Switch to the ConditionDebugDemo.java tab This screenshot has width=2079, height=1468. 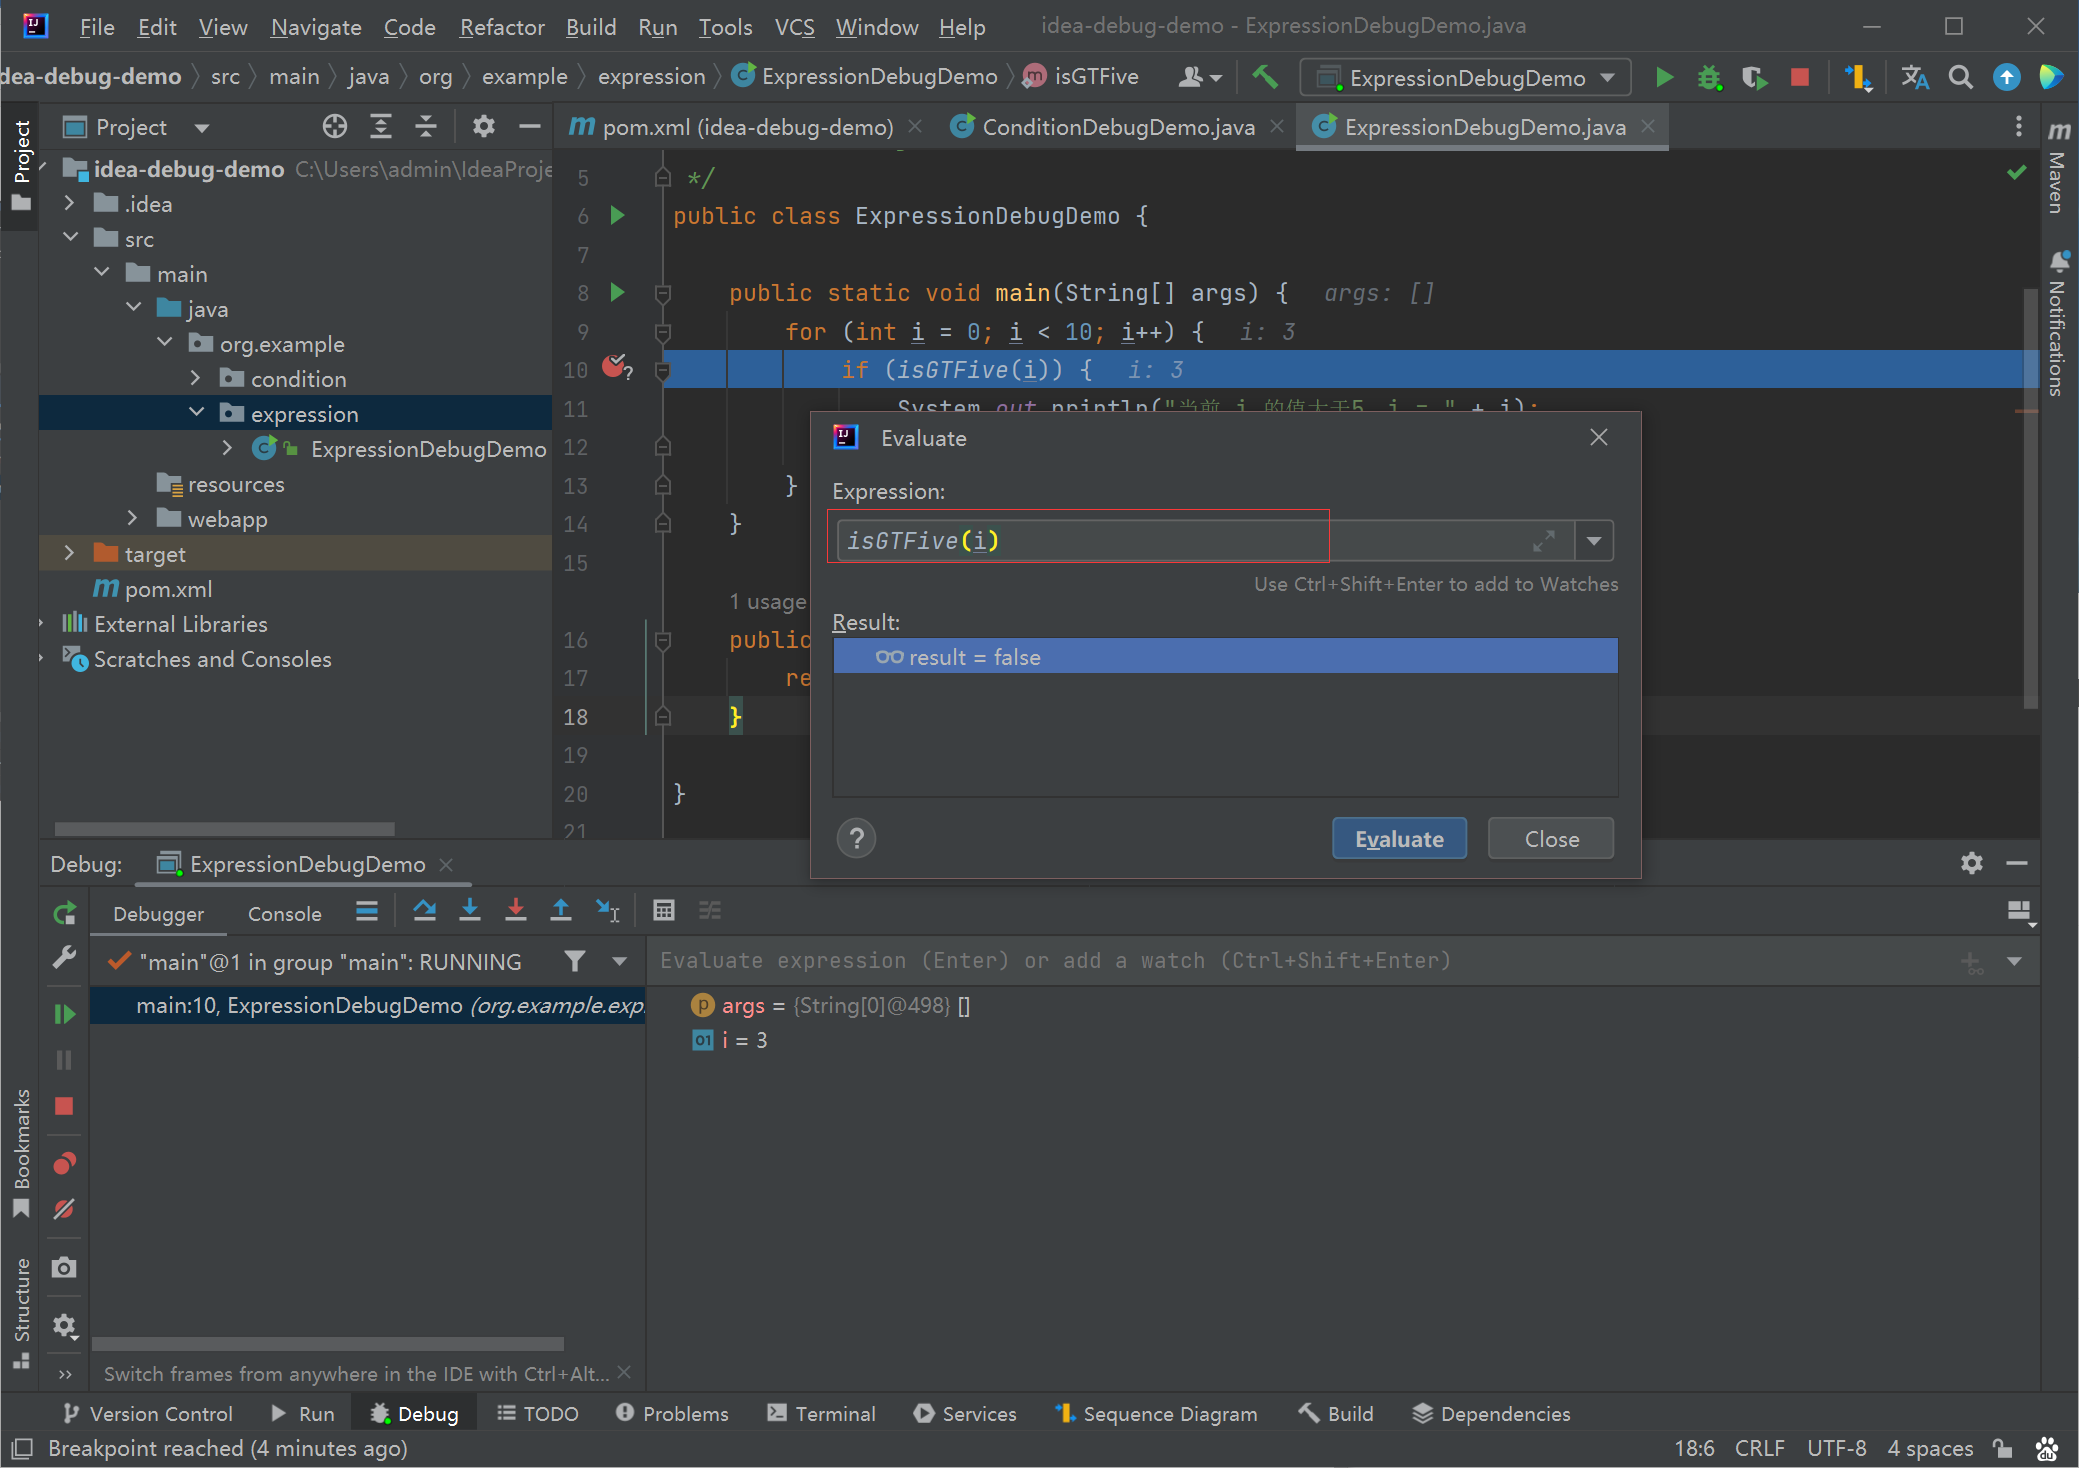[1117, 127]
